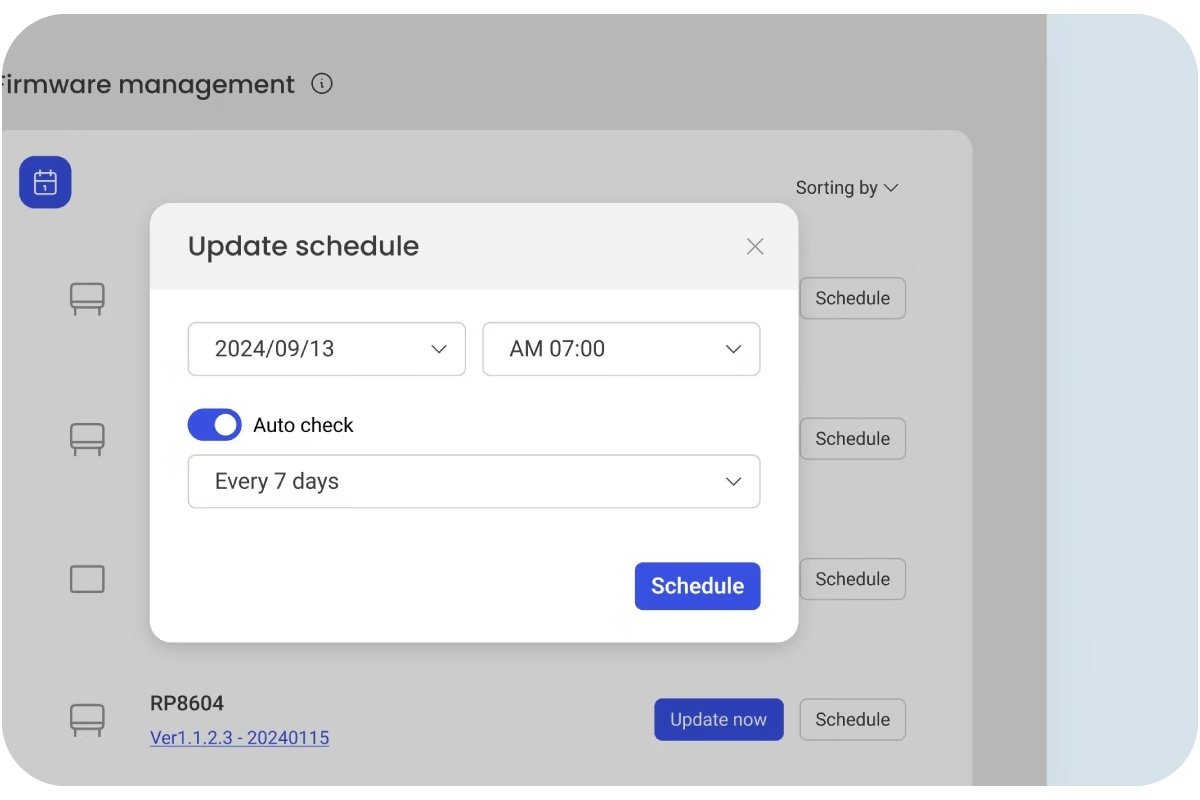Viewport: 1200px width, 800px height.
Task: Expand the AM 07:00 time dropdown
Action: tap(621, 349)
